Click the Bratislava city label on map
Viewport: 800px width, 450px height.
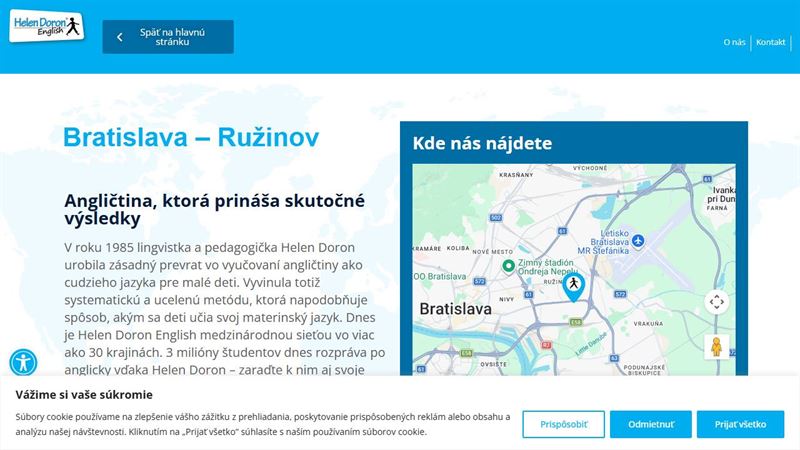point(455,309)
